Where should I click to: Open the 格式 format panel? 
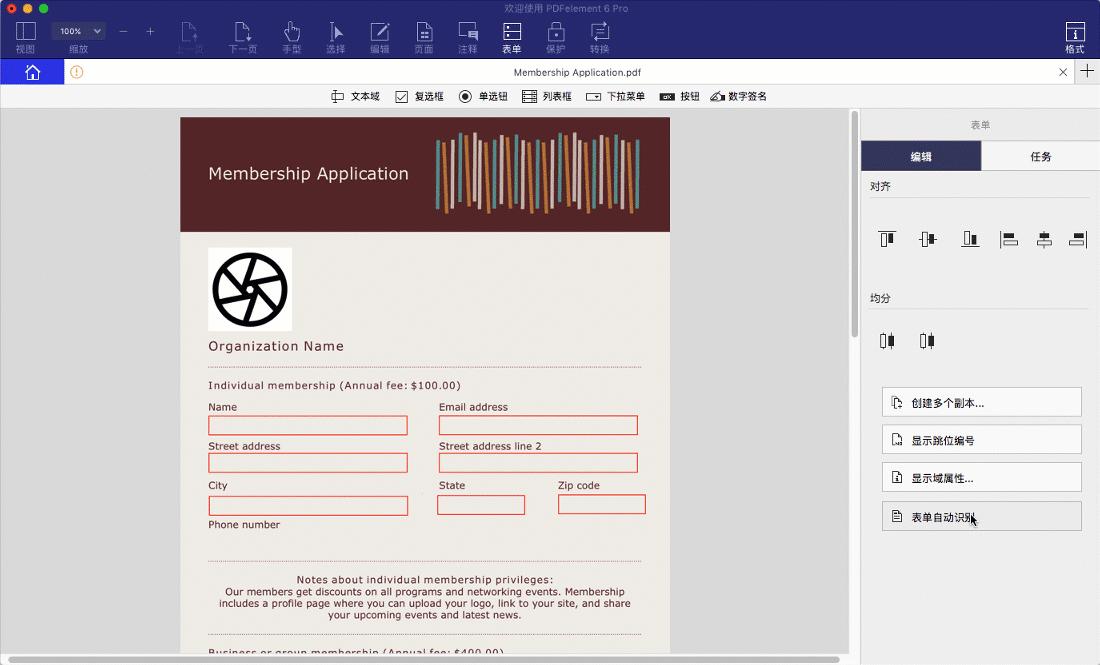pos(1075,36)
